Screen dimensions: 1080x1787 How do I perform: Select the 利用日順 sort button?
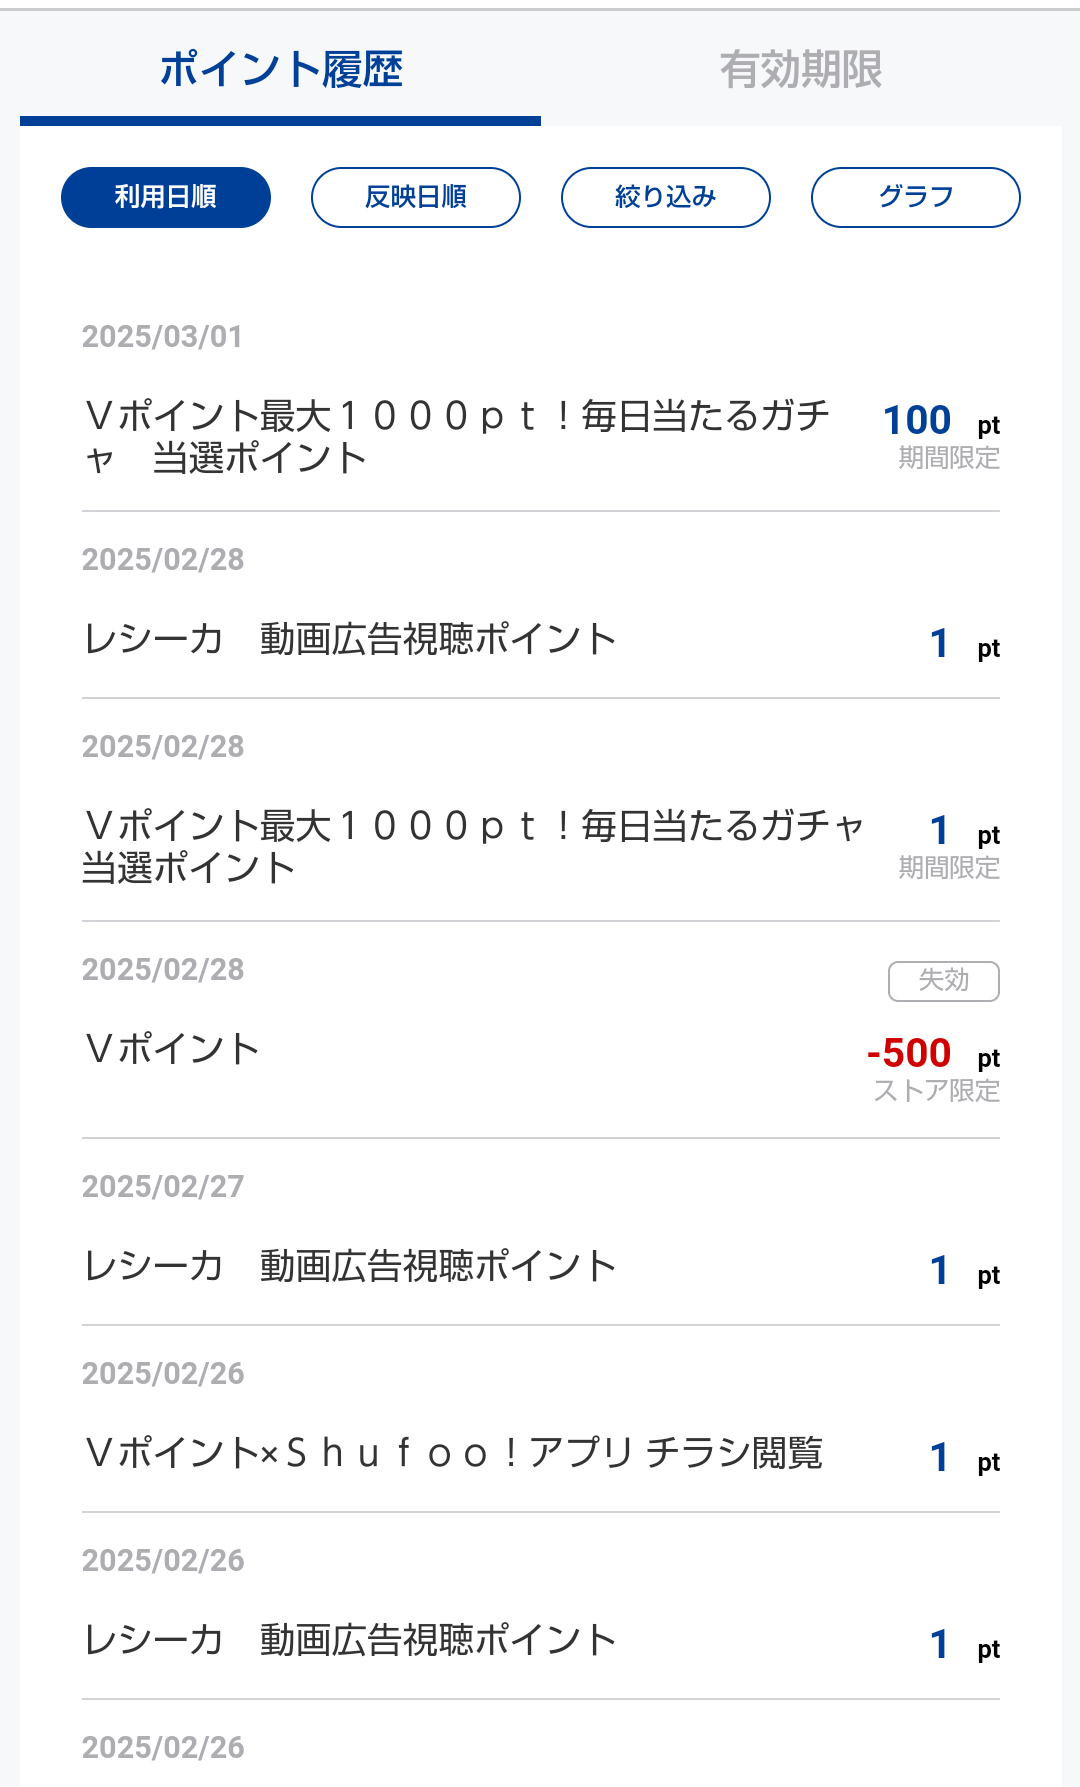coord(166,197)
